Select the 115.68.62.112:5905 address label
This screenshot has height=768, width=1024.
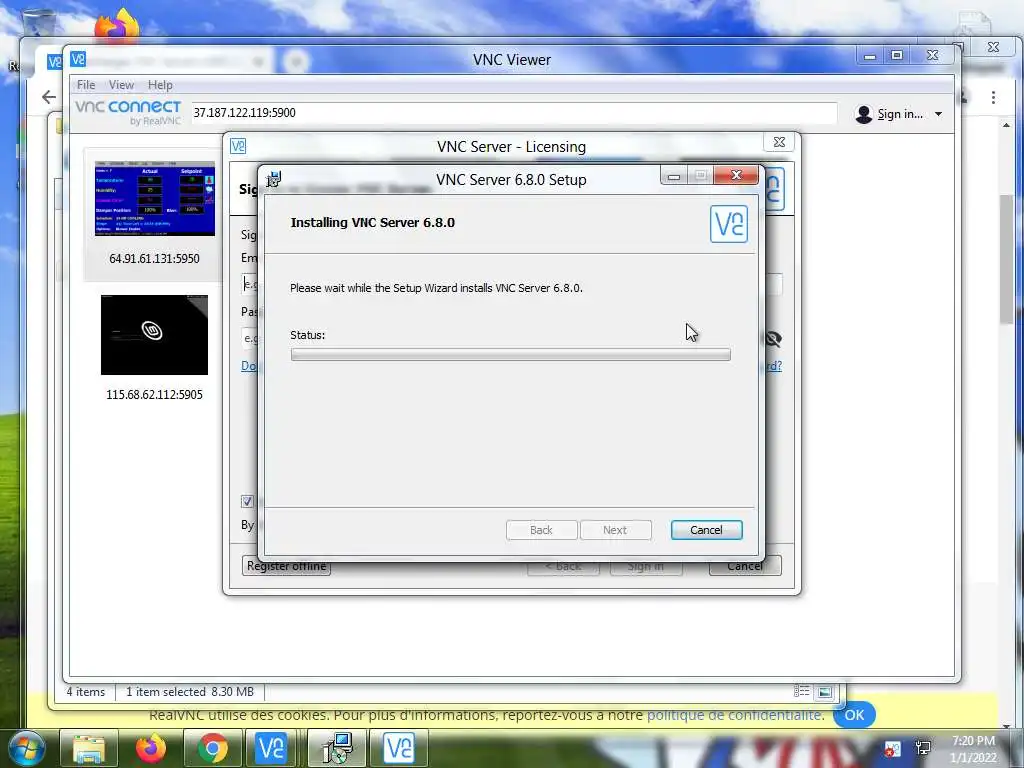click(154, 394)
